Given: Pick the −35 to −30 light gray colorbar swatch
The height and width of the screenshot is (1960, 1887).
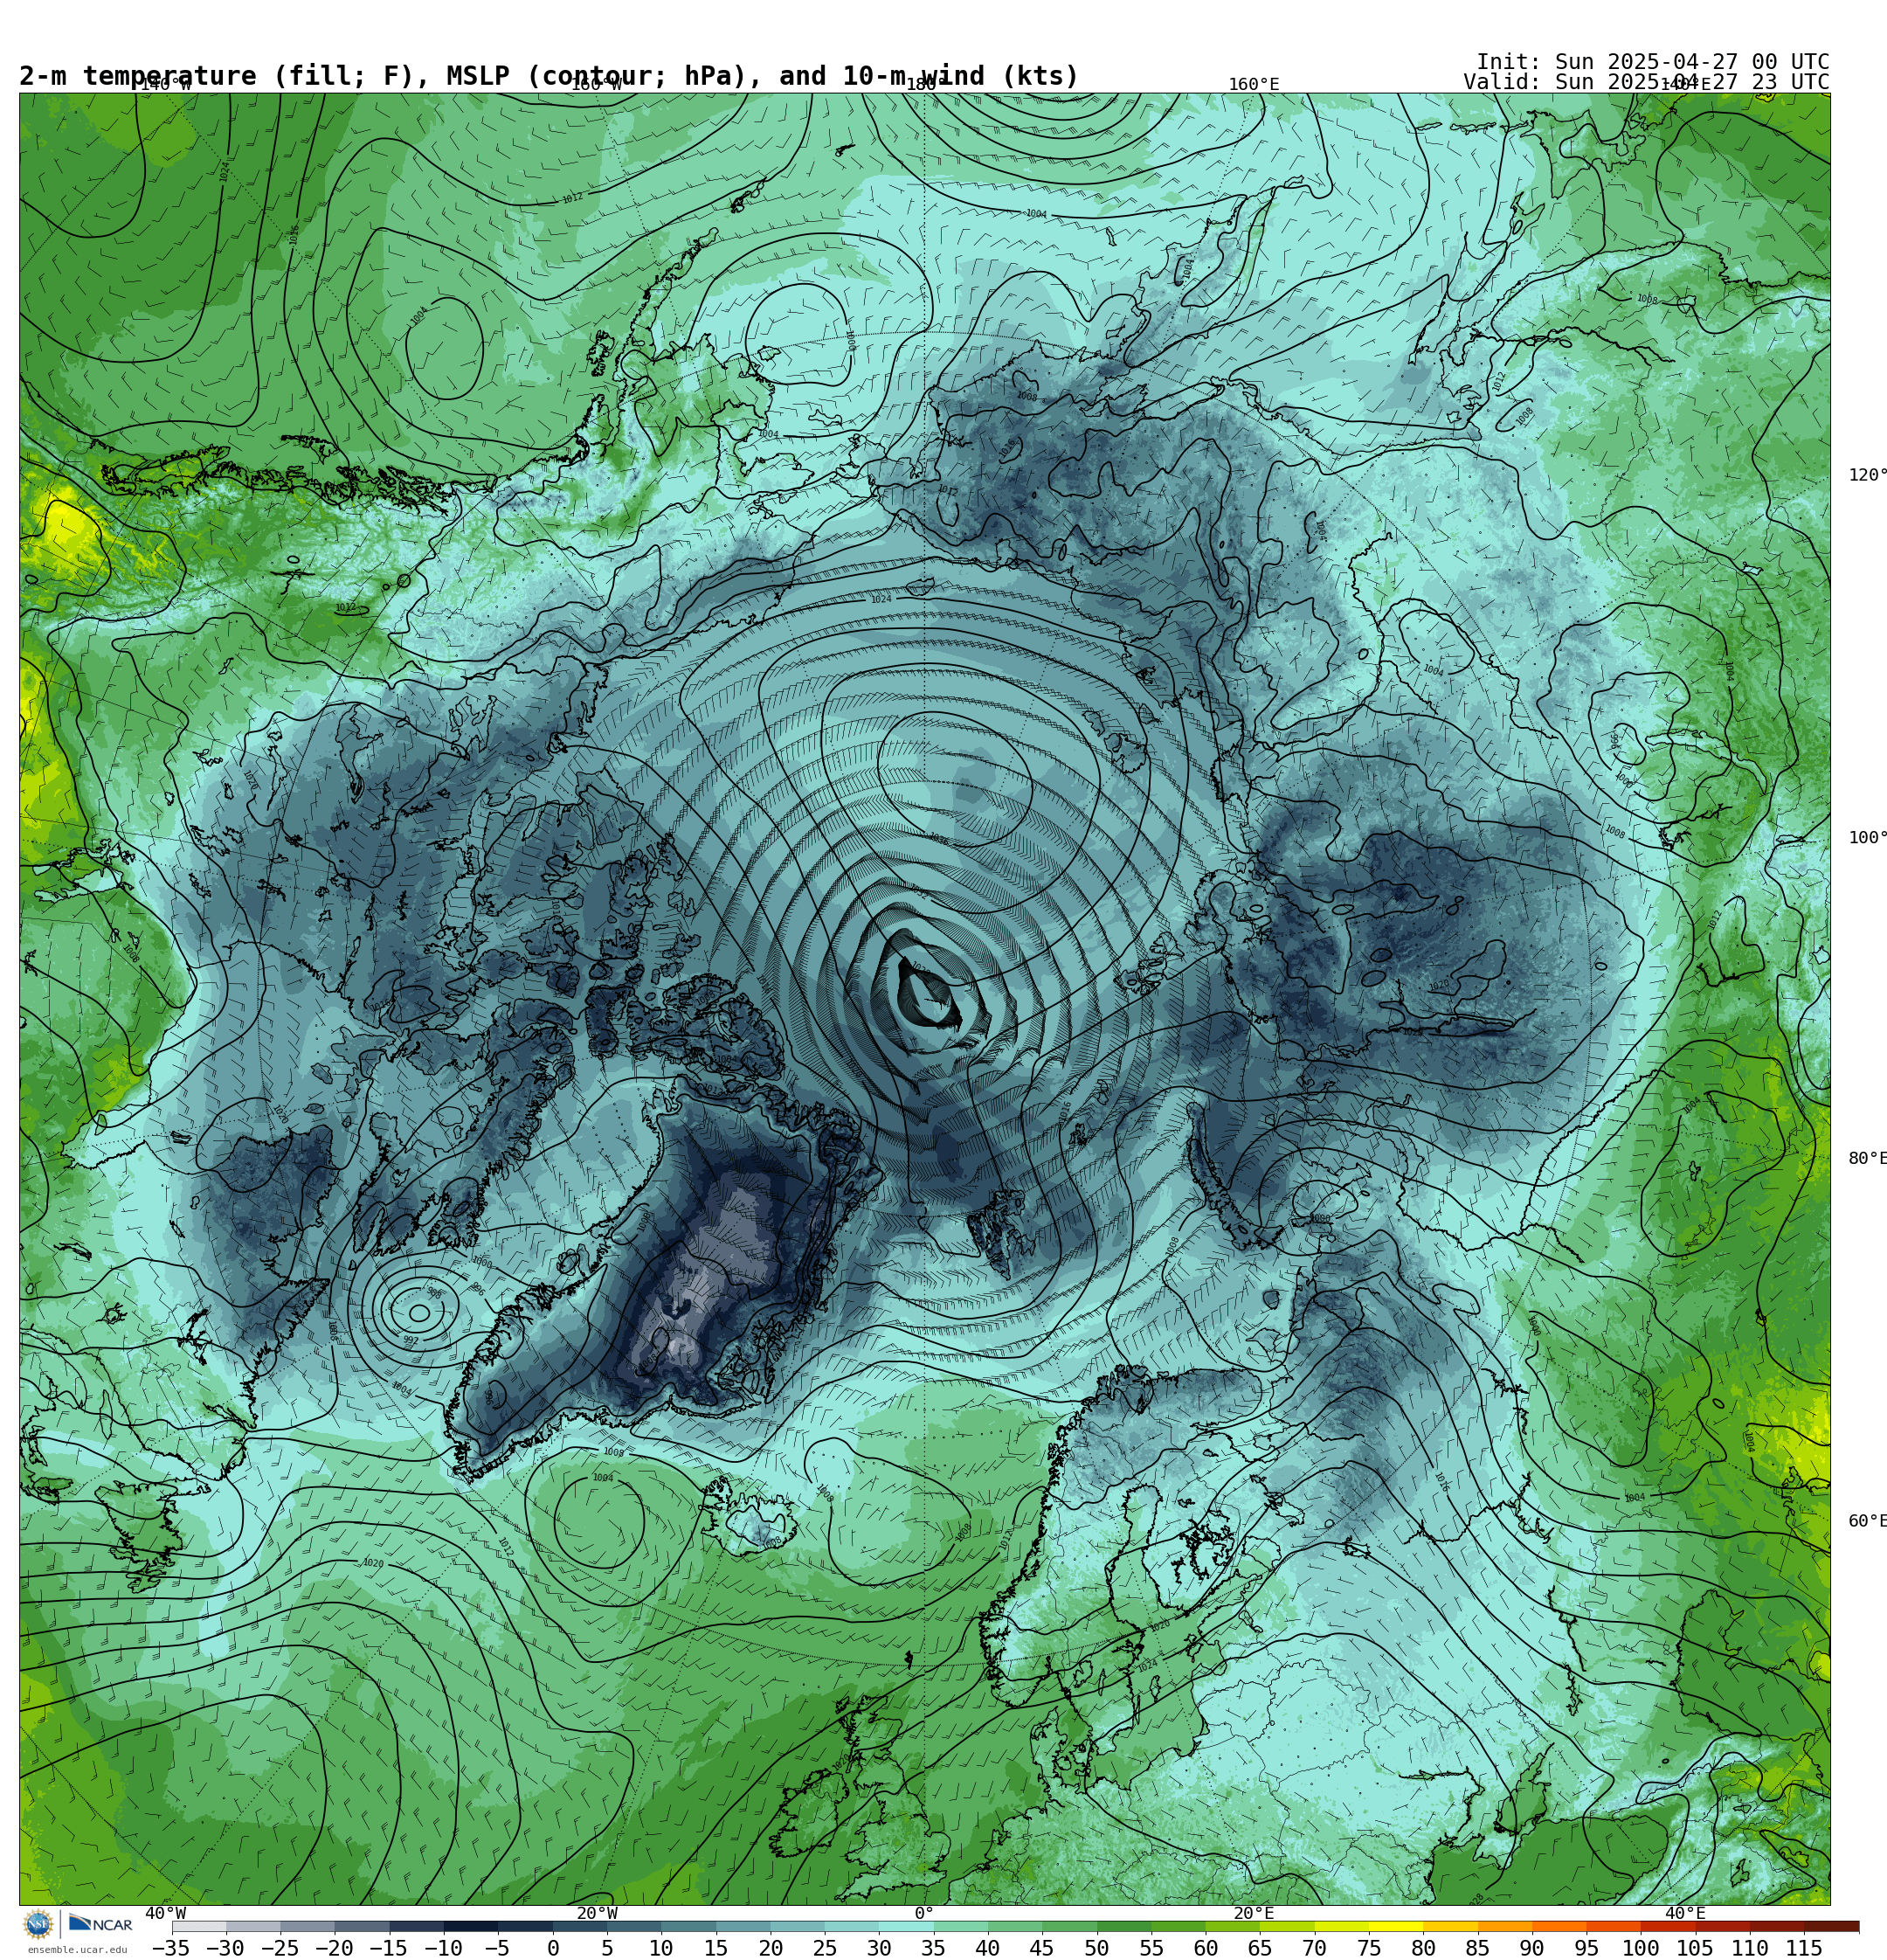Looking at the screenshot, I should pyautogui.click(x=199, y=1926).
